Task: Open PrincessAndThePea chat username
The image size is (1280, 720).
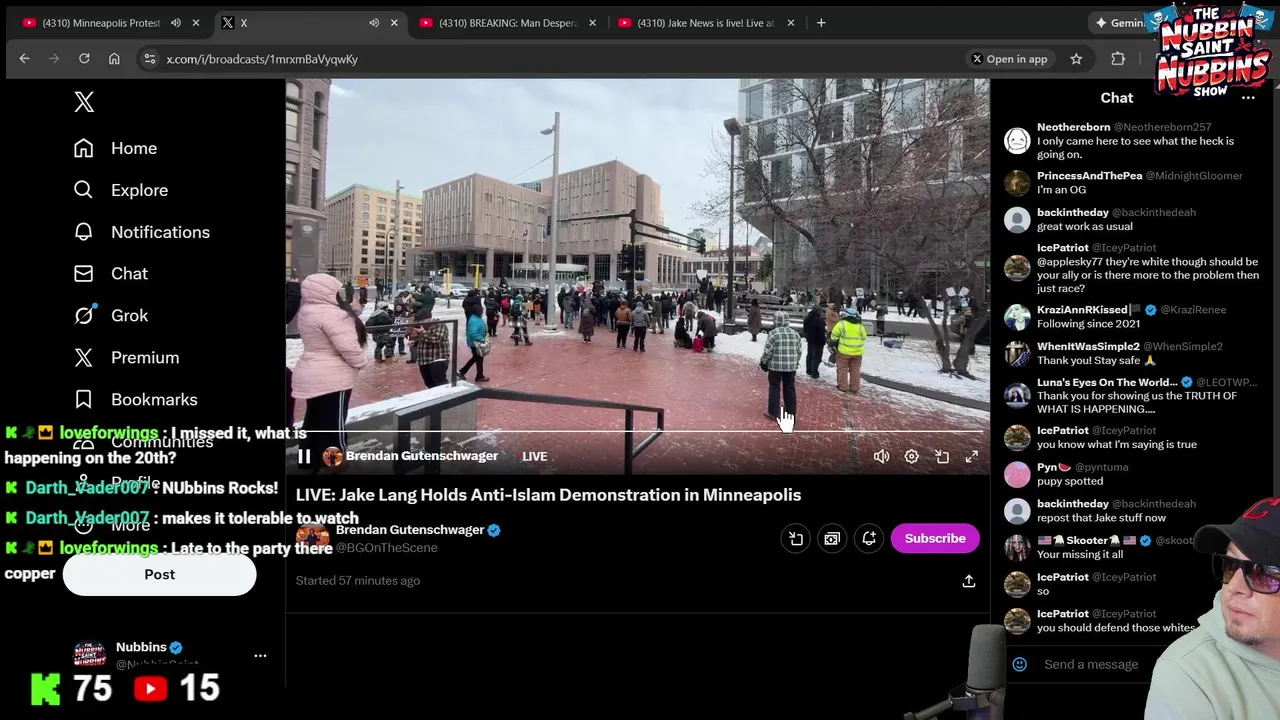Action: click(1089, 176)
